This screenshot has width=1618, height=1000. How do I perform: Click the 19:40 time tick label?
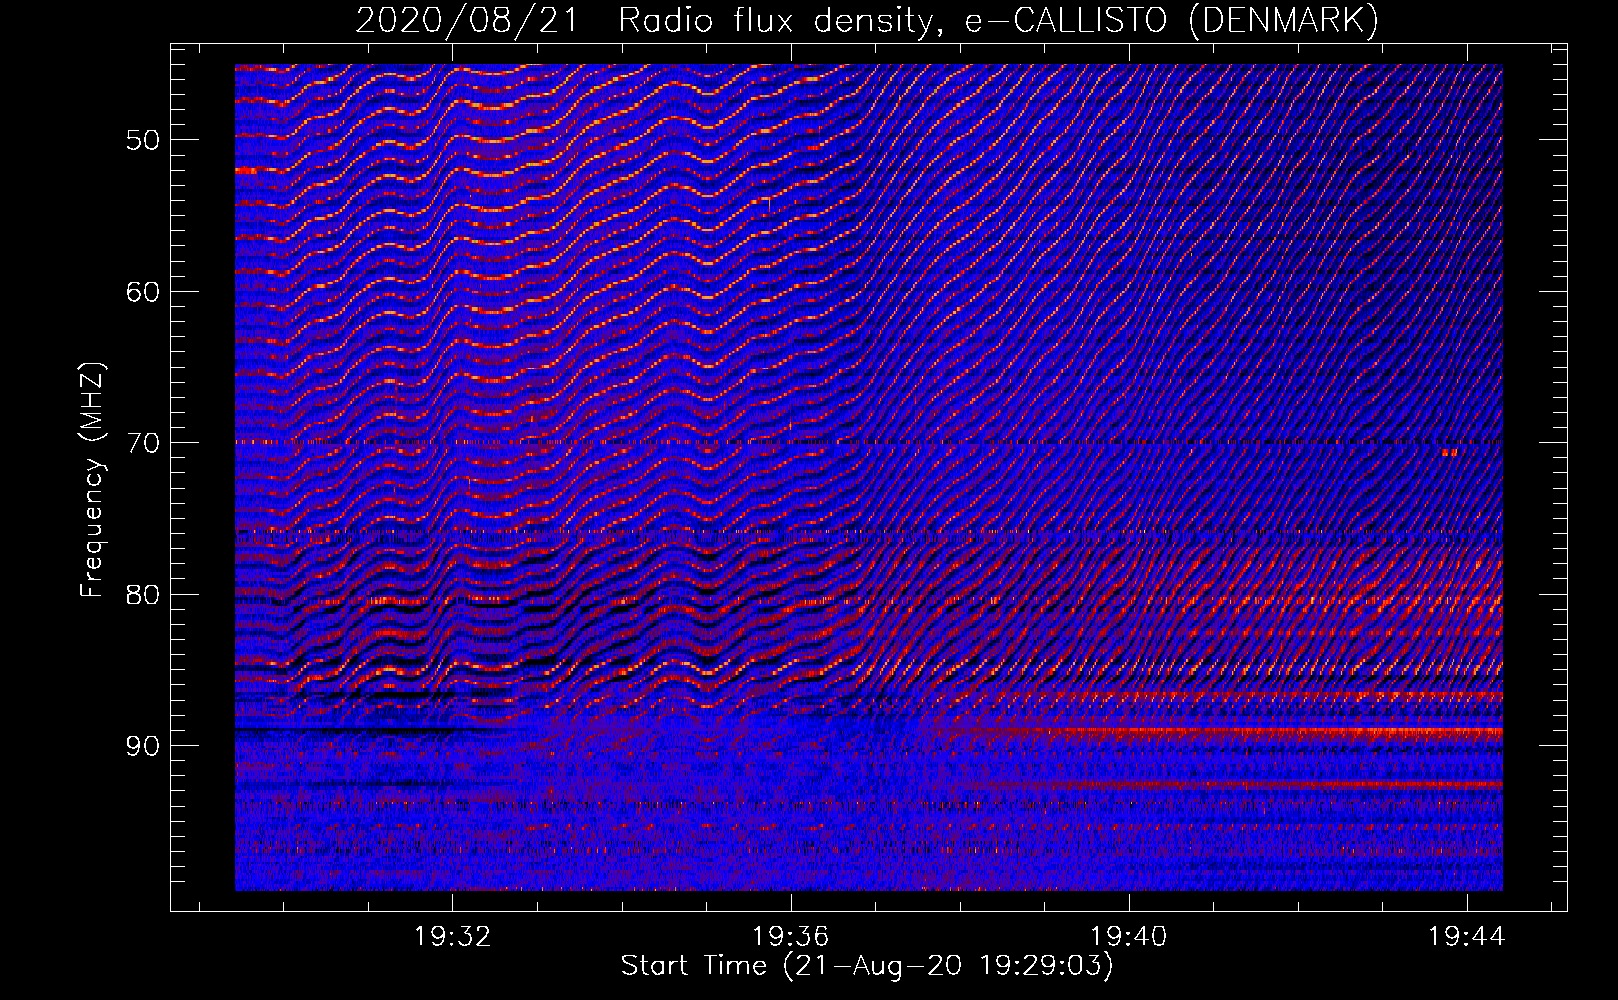(x=1129, y=937)
